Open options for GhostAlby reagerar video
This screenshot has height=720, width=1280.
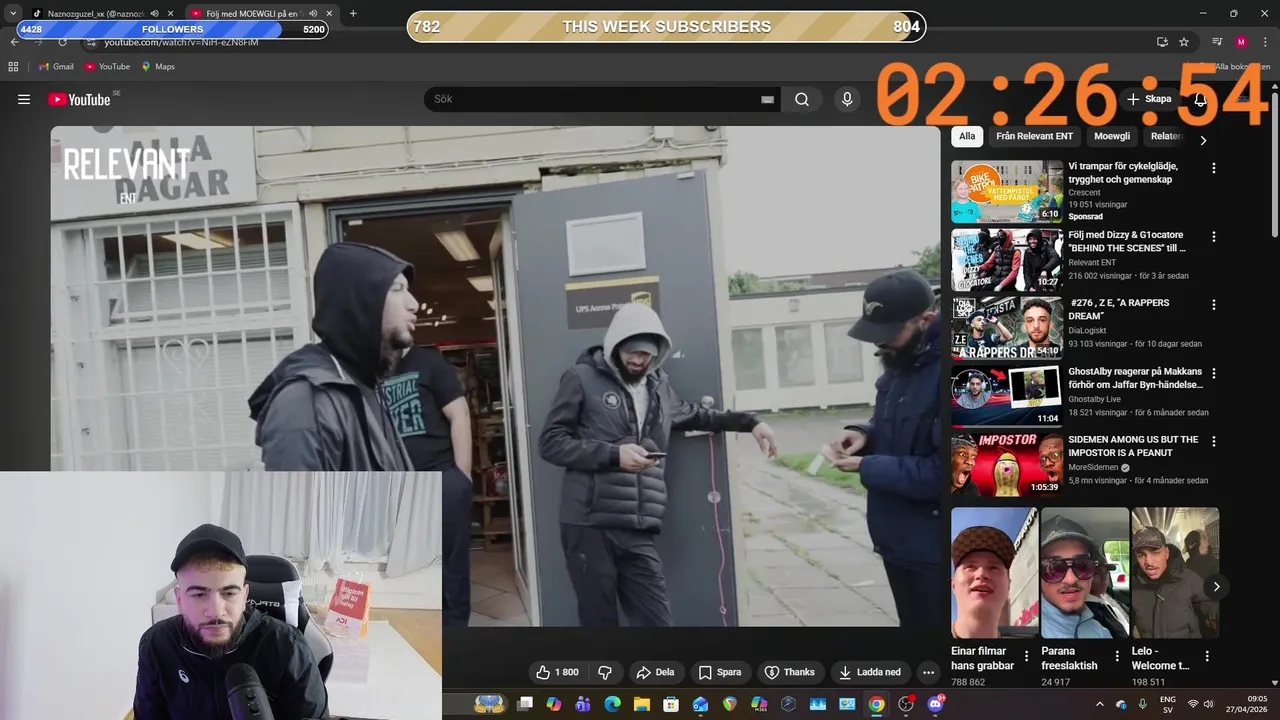click(x=1214, y=373)
